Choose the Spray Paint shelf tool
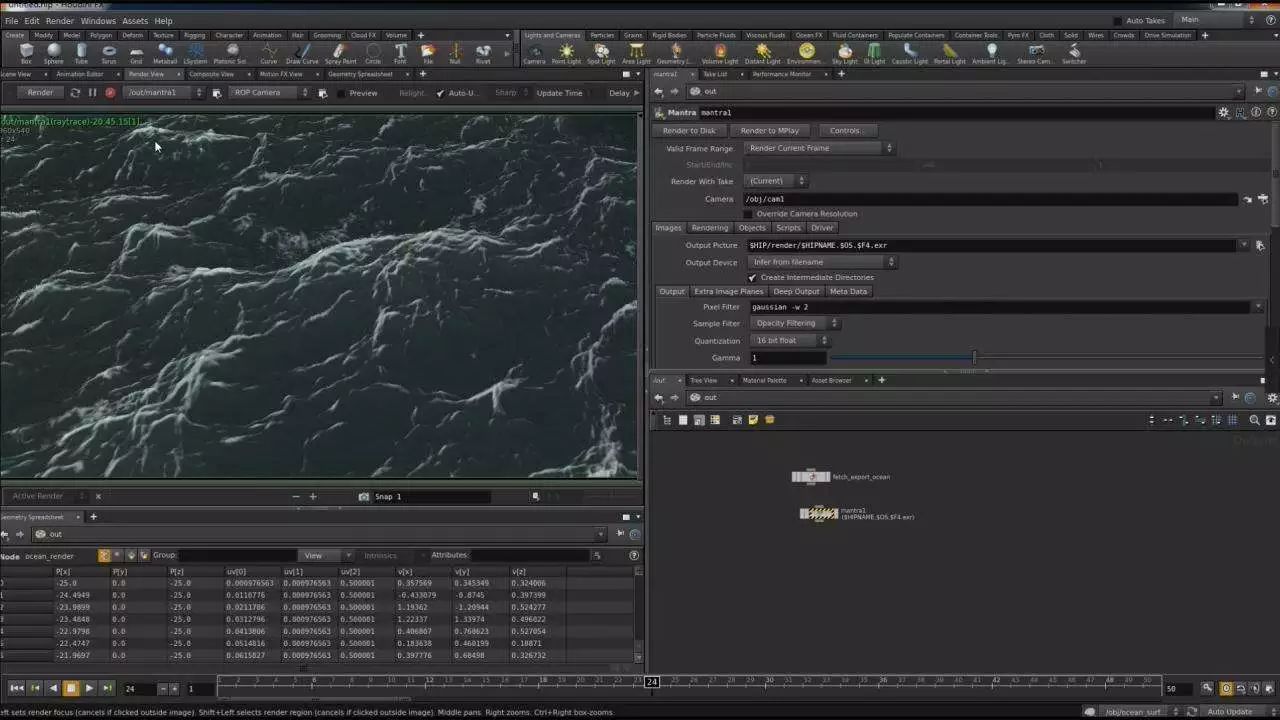The image size is (1280, 720). point(340,52)
